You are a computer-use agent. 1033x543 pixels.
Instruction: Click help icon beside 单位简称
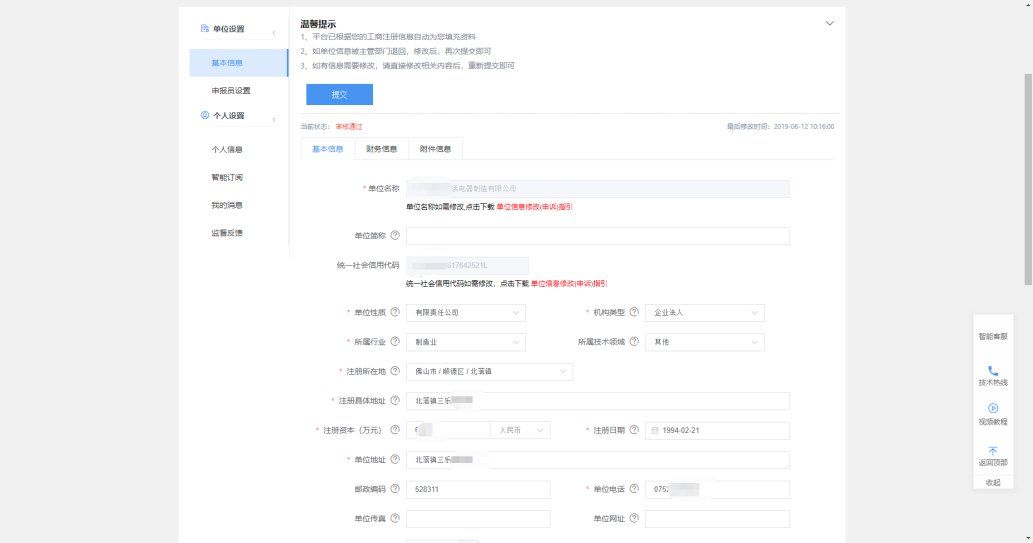[394, 236]
